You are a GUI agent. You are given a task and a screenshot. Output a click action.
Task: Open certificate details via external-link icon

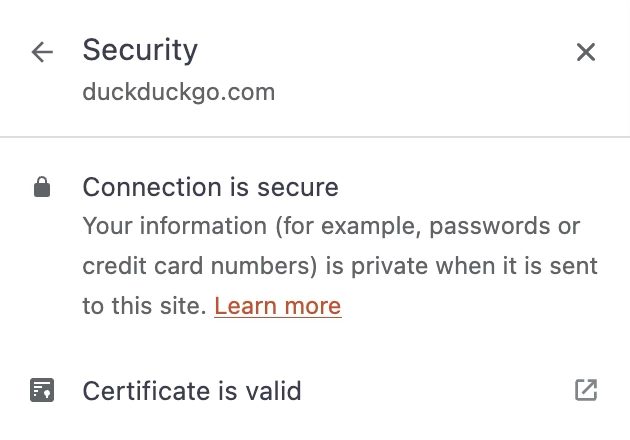586,390
